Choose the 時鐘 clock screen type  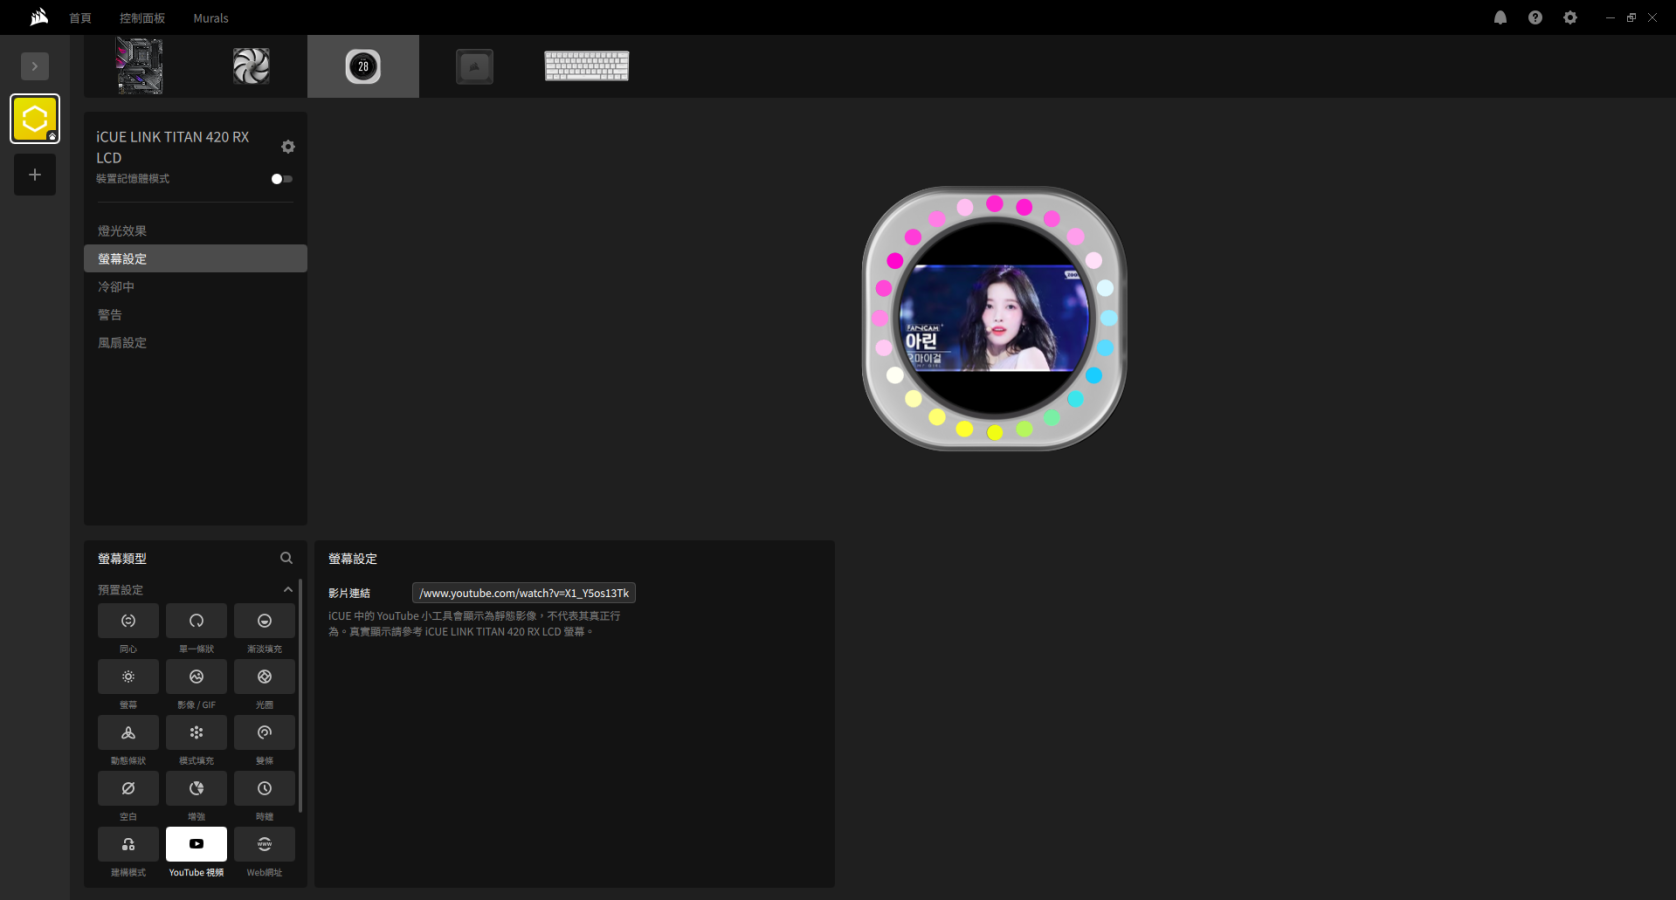(264, 789)
